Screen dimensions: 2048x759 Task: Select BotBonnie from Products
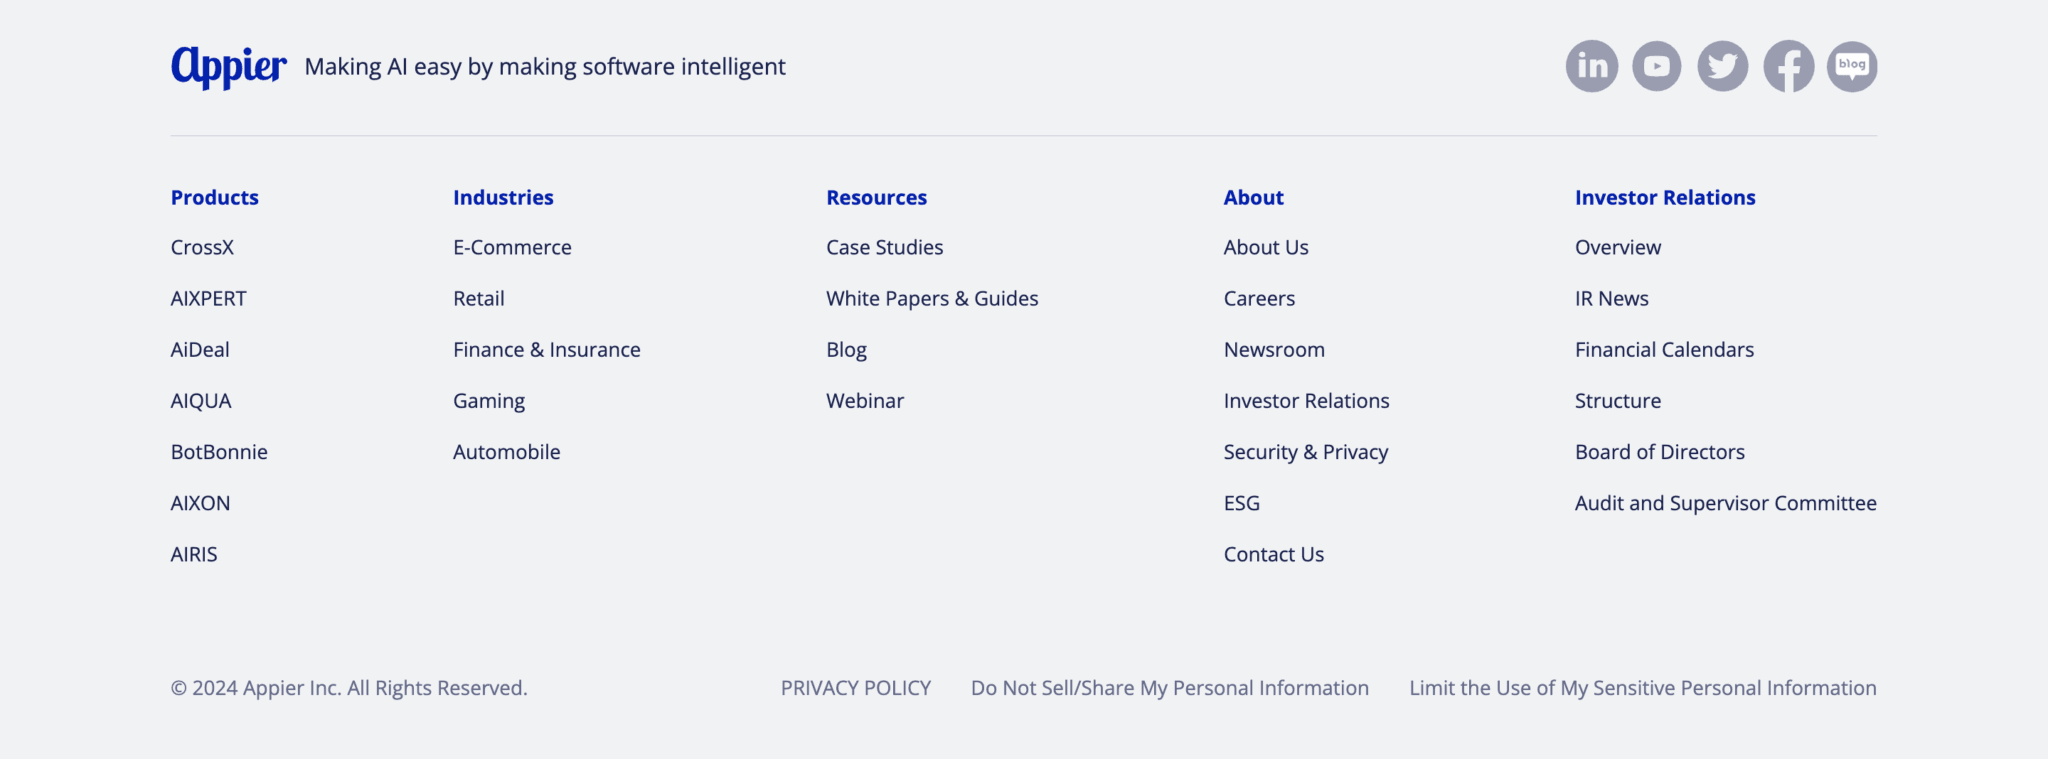point(219,452)
